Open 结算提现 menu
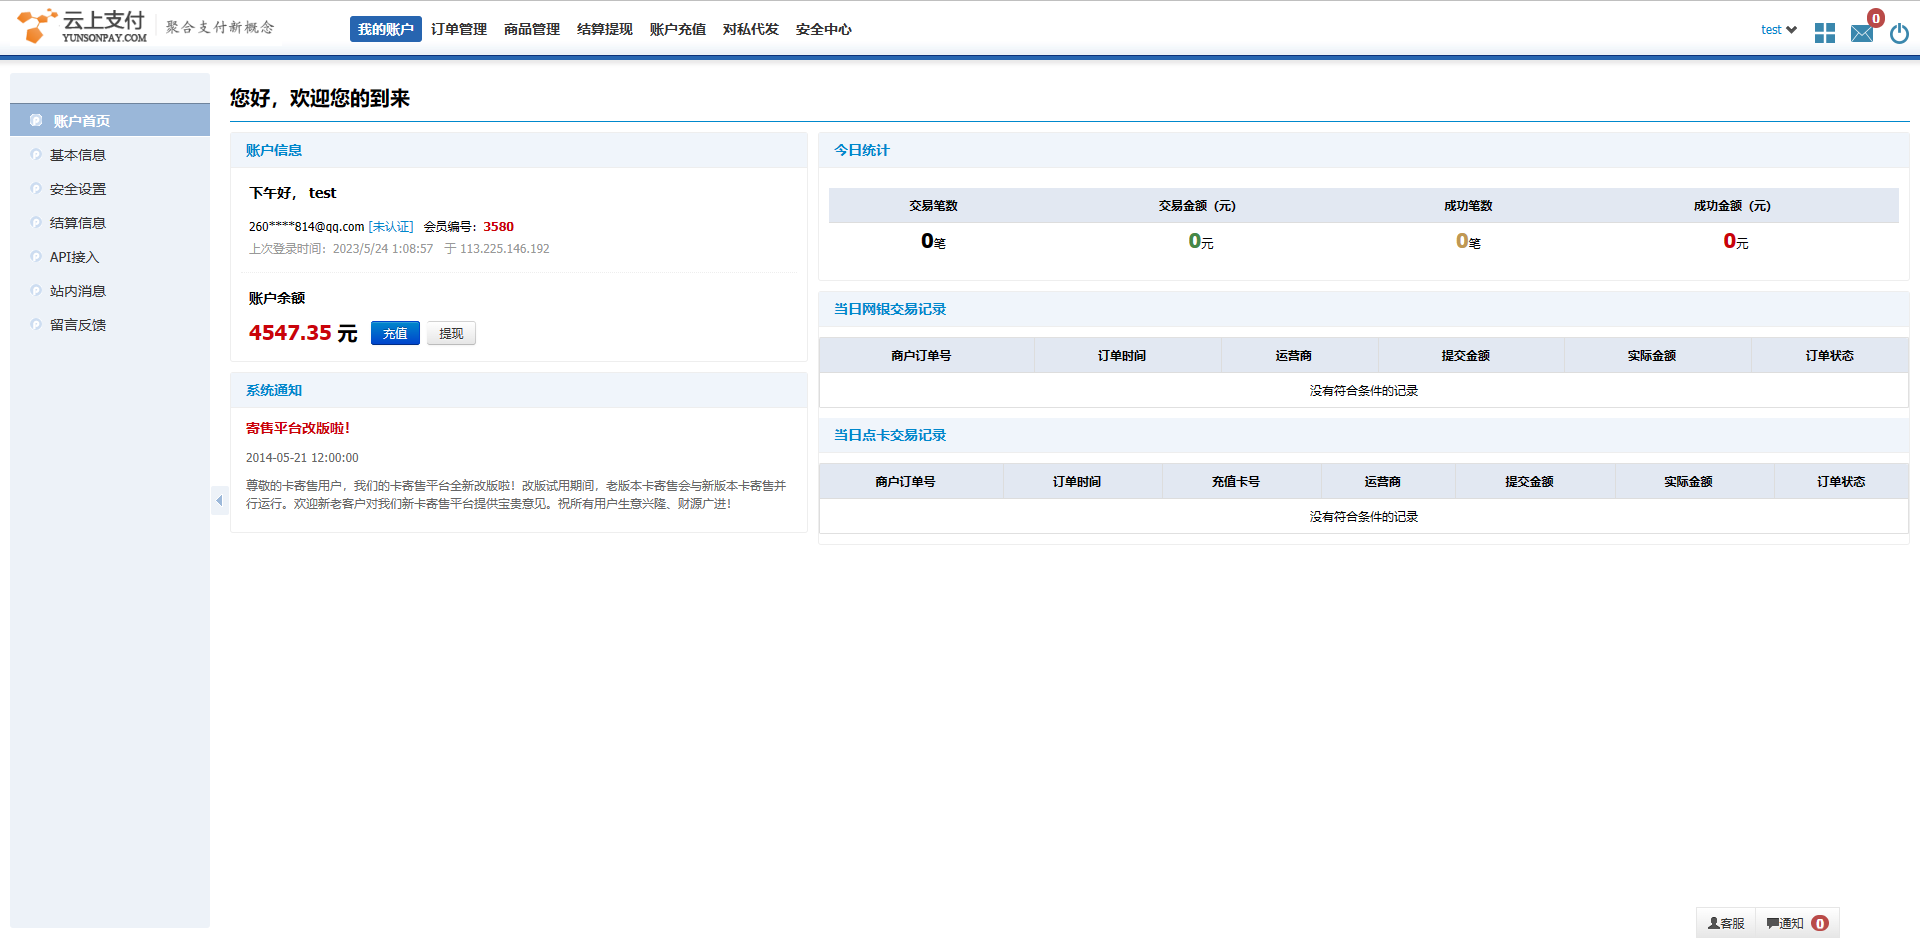 click(x=605, y=29)
